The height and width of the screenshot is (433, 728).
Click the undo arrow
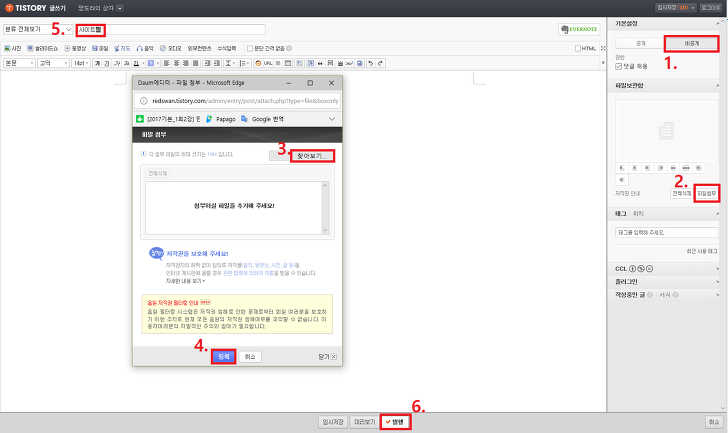click(x=370, y=63)
